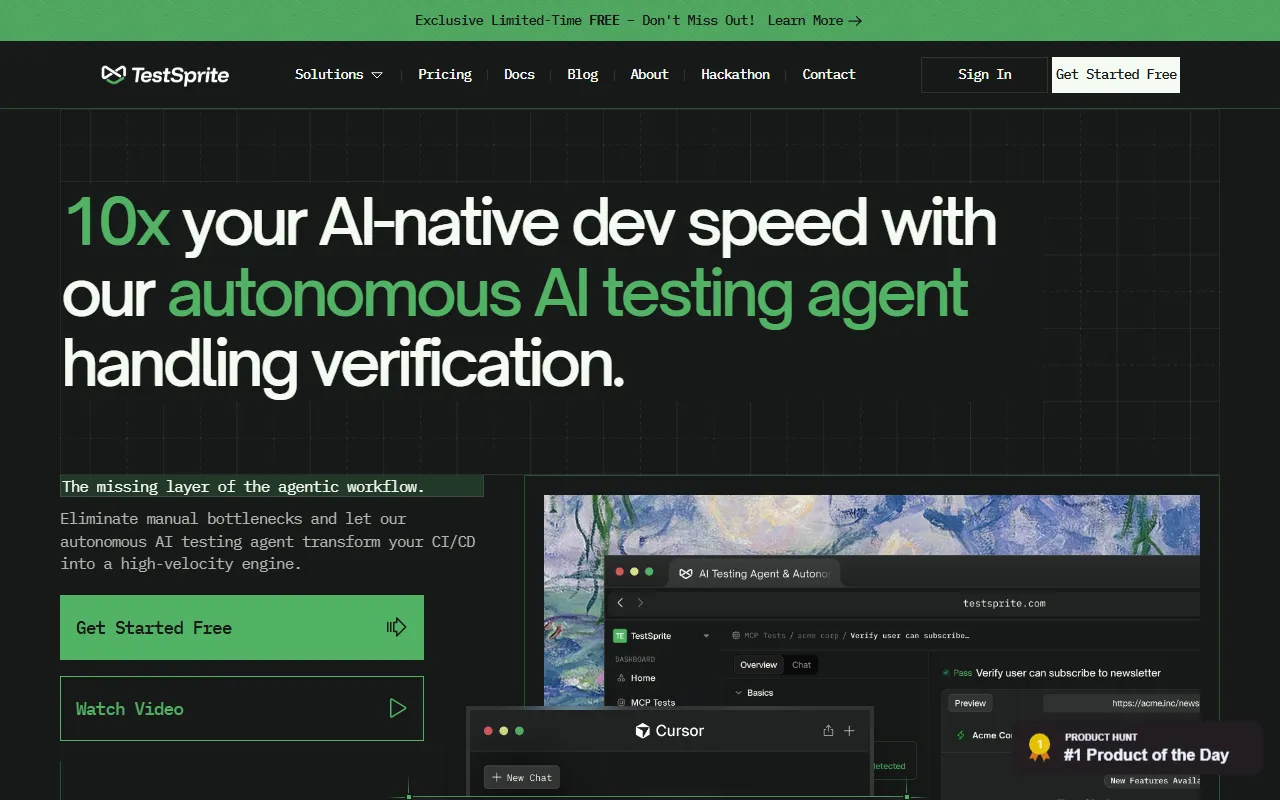Follow the Learn More banner link

(x=814, y=20)
